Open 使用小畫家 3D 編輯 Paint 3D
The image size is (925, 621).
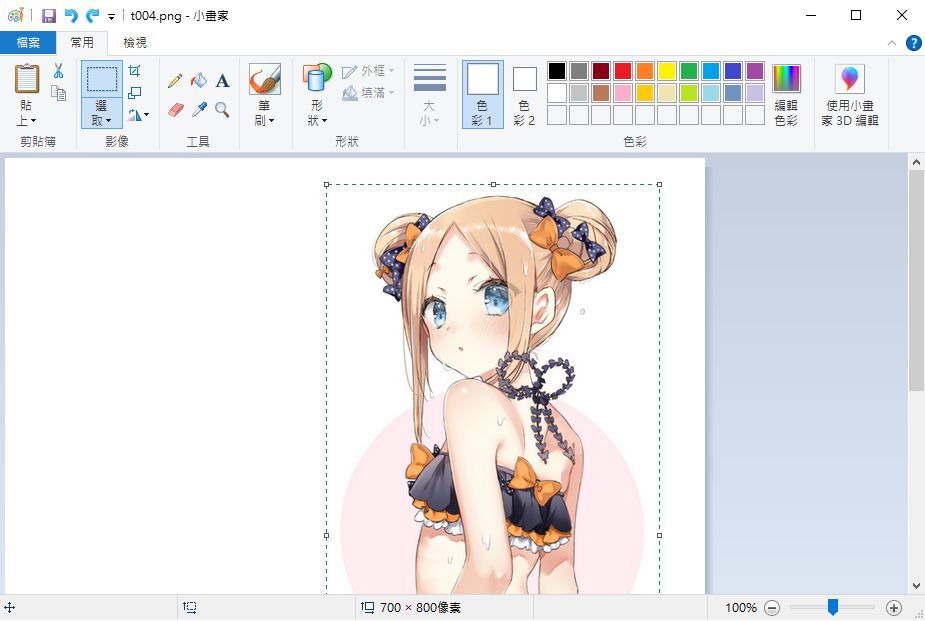coord(850,94)
